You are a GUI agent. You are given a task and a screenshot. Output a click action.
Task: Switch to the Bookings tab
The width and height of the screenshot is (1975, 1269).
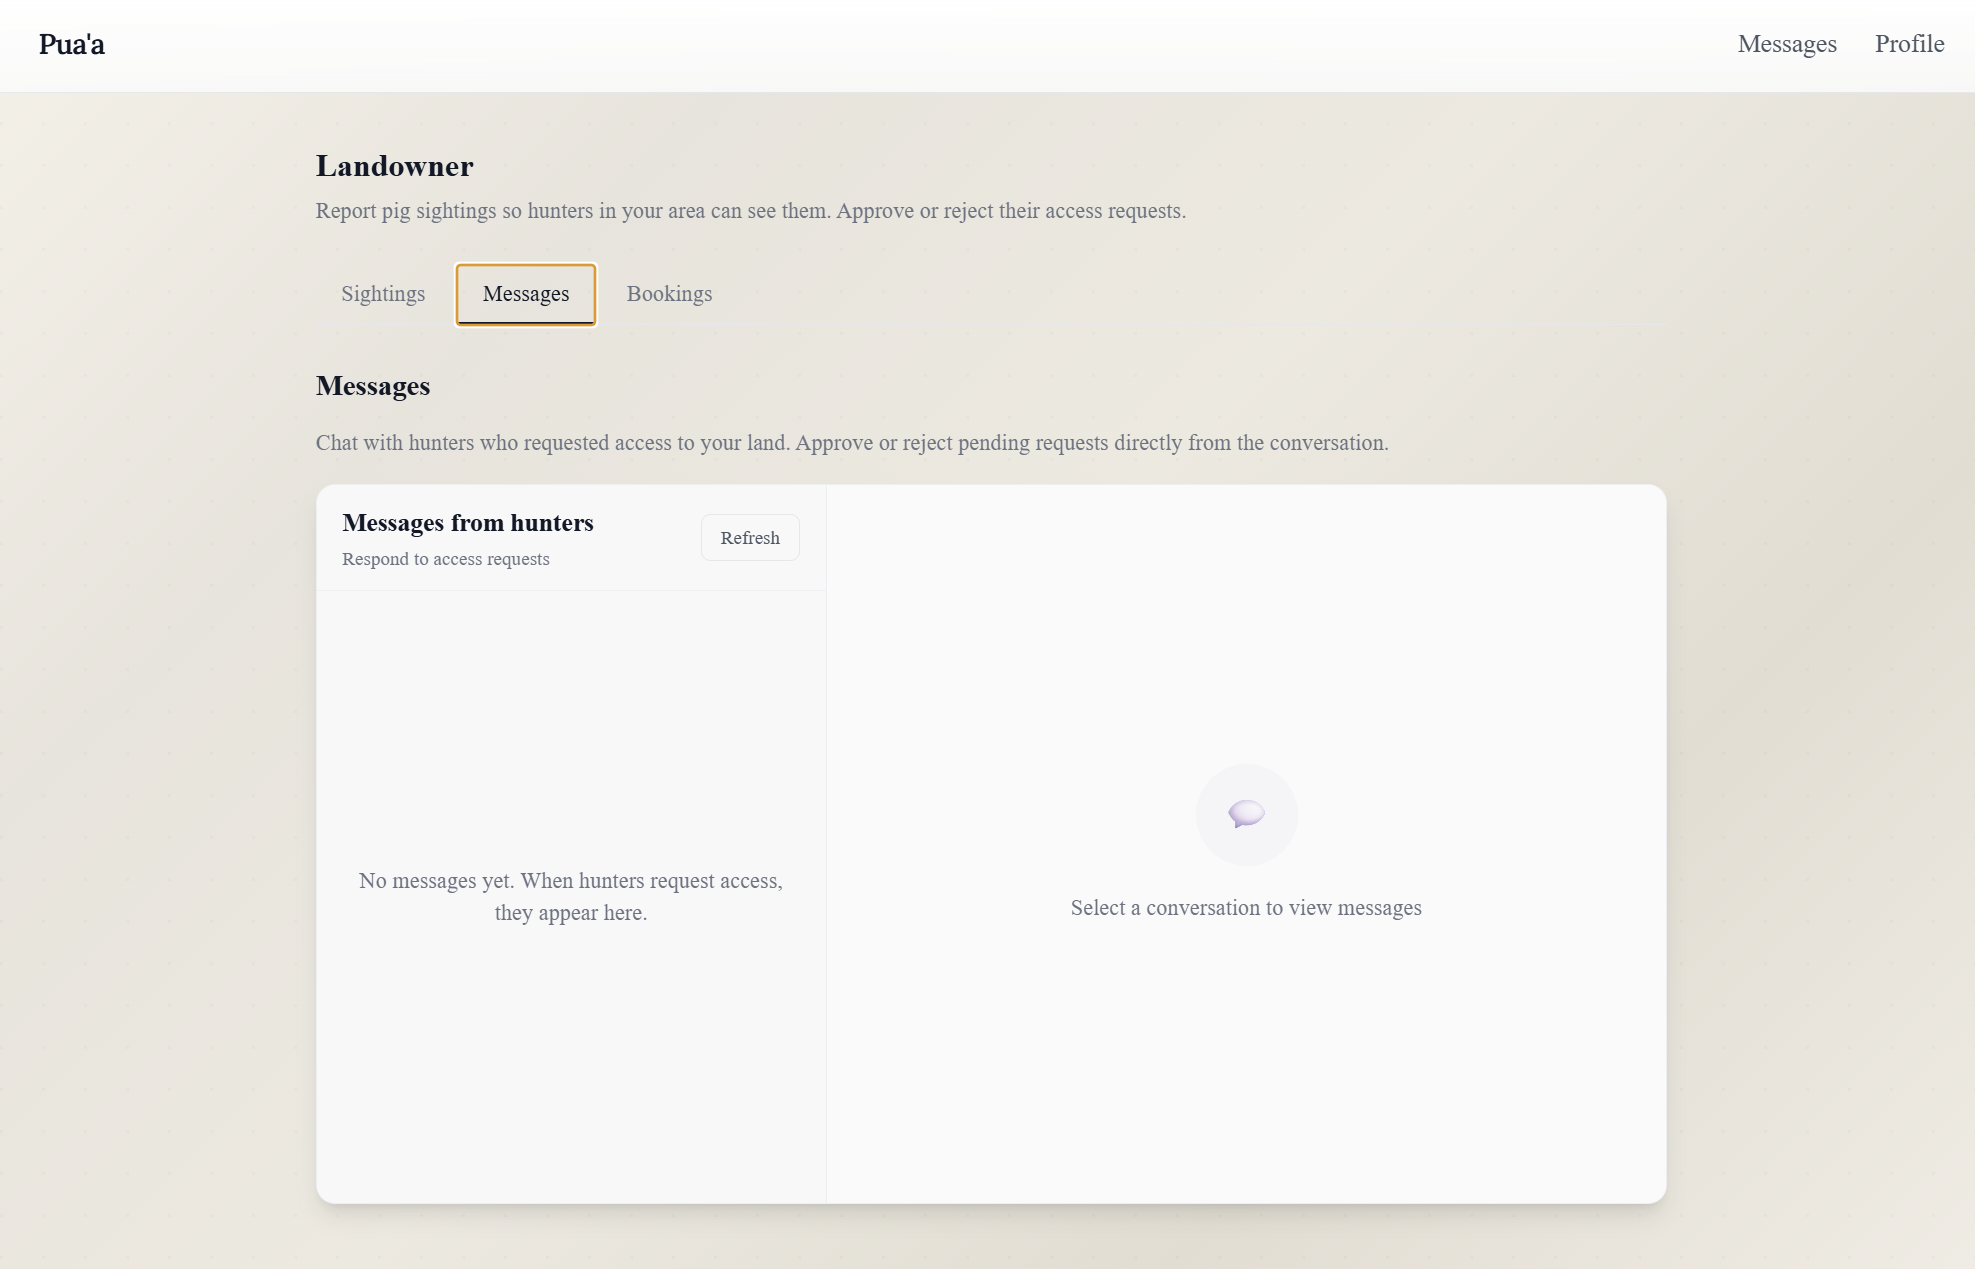[x=669, y=294]
